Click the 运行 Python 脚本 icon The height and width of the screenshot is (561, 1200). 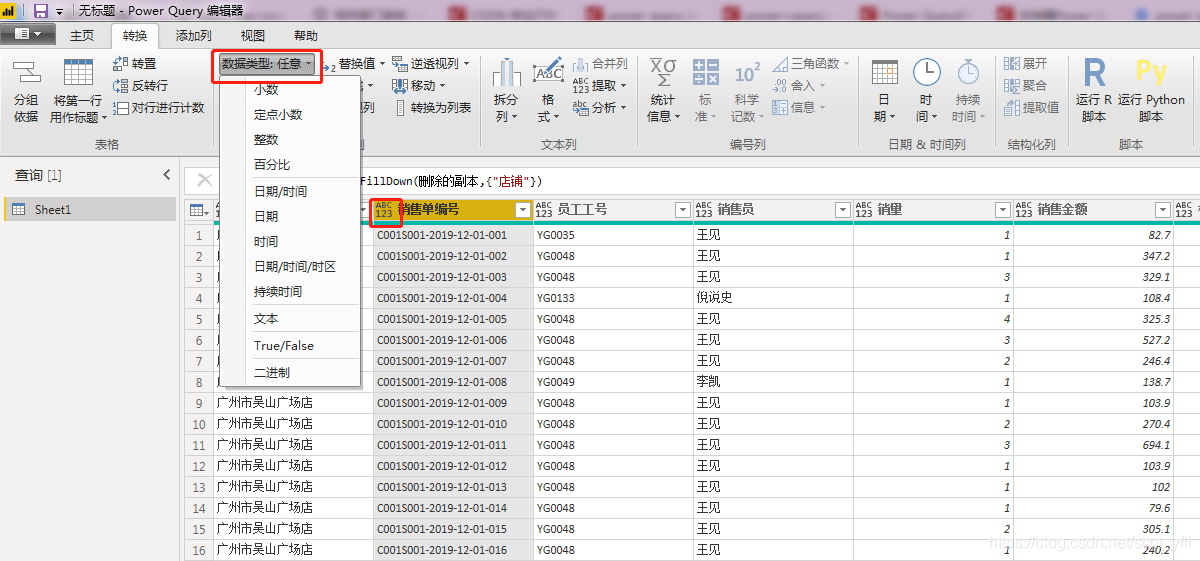click(x=1151, y=72)
